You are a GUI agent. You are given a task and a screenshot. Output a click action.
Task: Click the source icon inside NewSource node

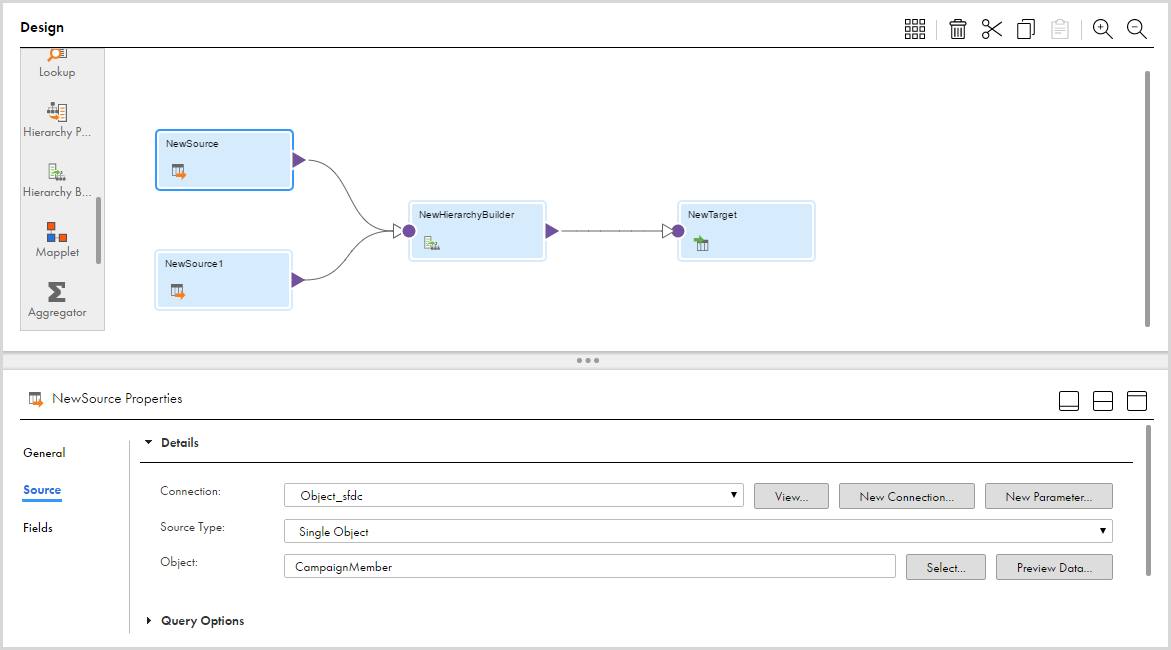click(x=178, y=171)
